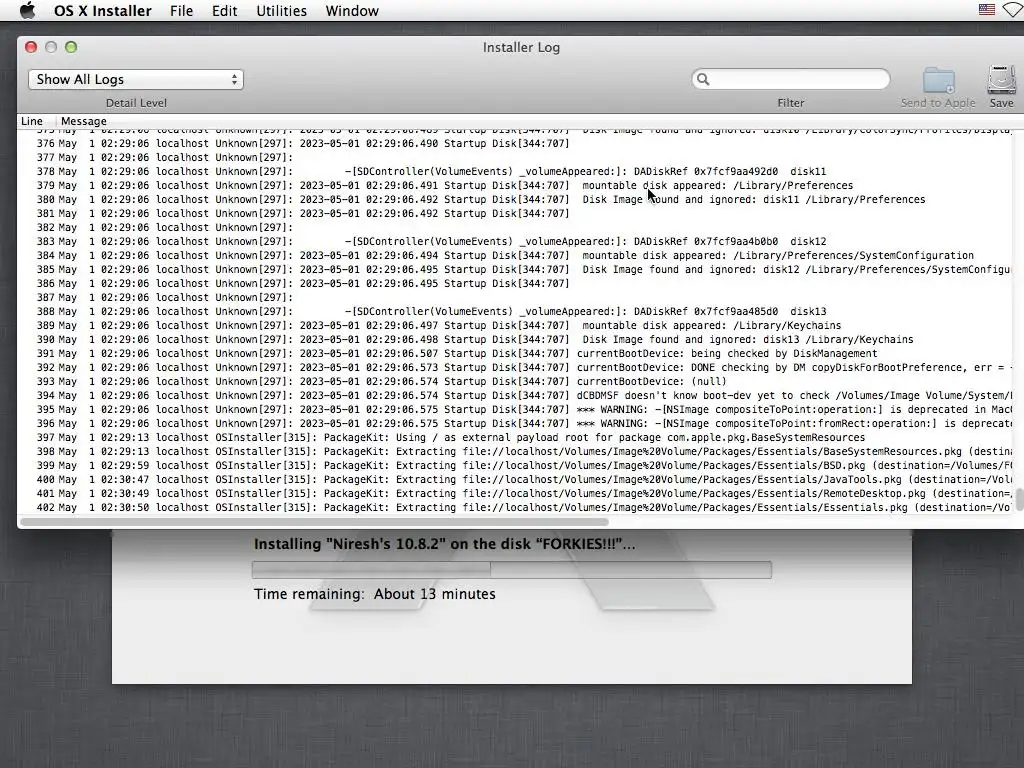Select log line 394 about dCBDMSF
1024x768 pixels.
click(516, 396)
